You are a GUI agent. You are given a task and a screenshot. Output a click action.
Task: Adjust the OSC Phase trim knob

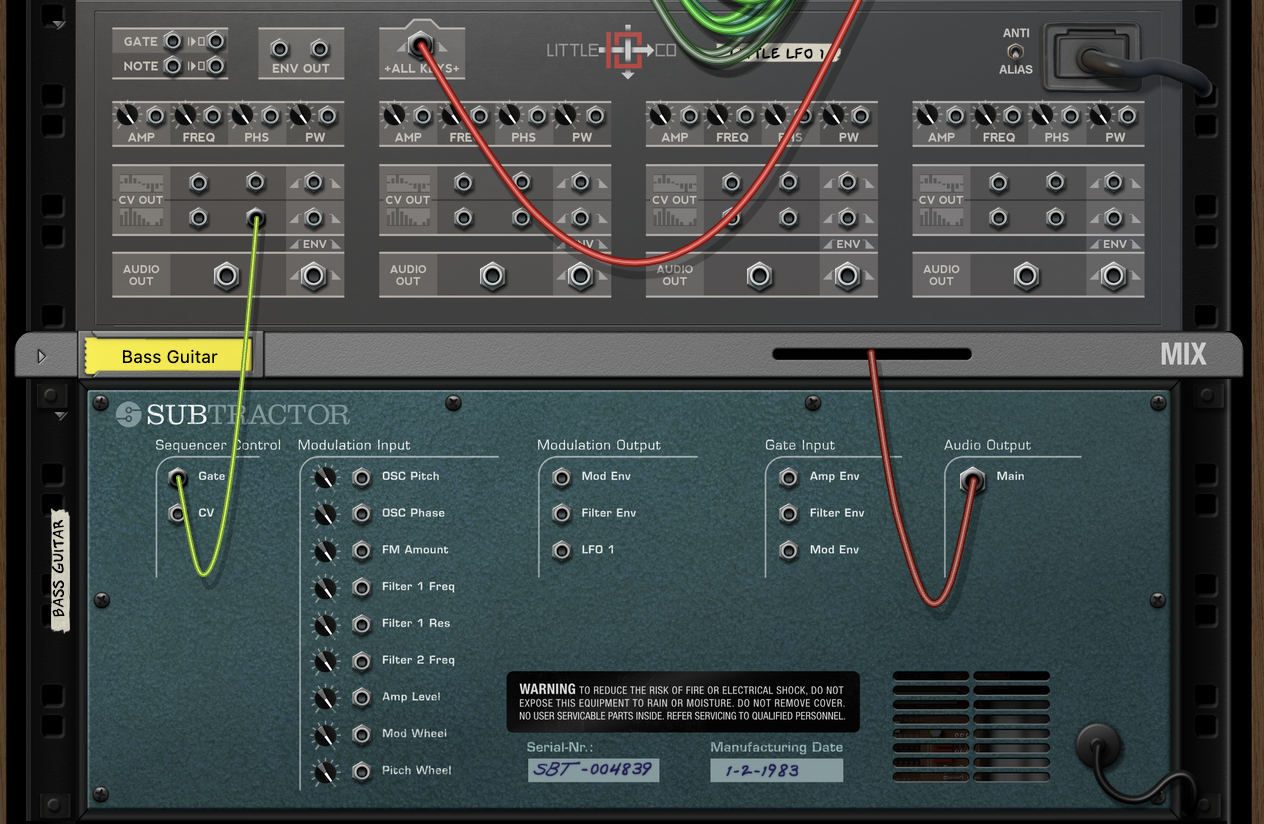(326, 515)
